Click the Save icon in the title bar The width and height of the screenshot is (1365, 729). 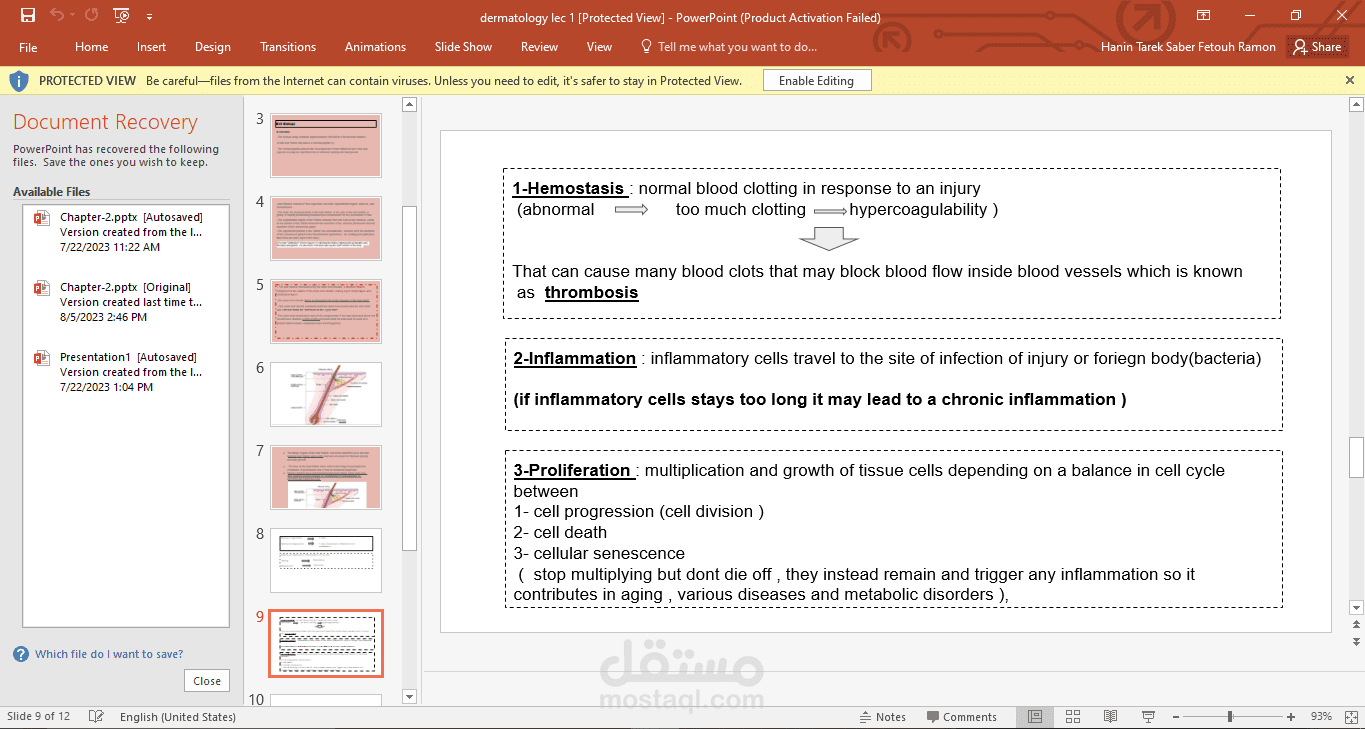click(x=28, y=15)
